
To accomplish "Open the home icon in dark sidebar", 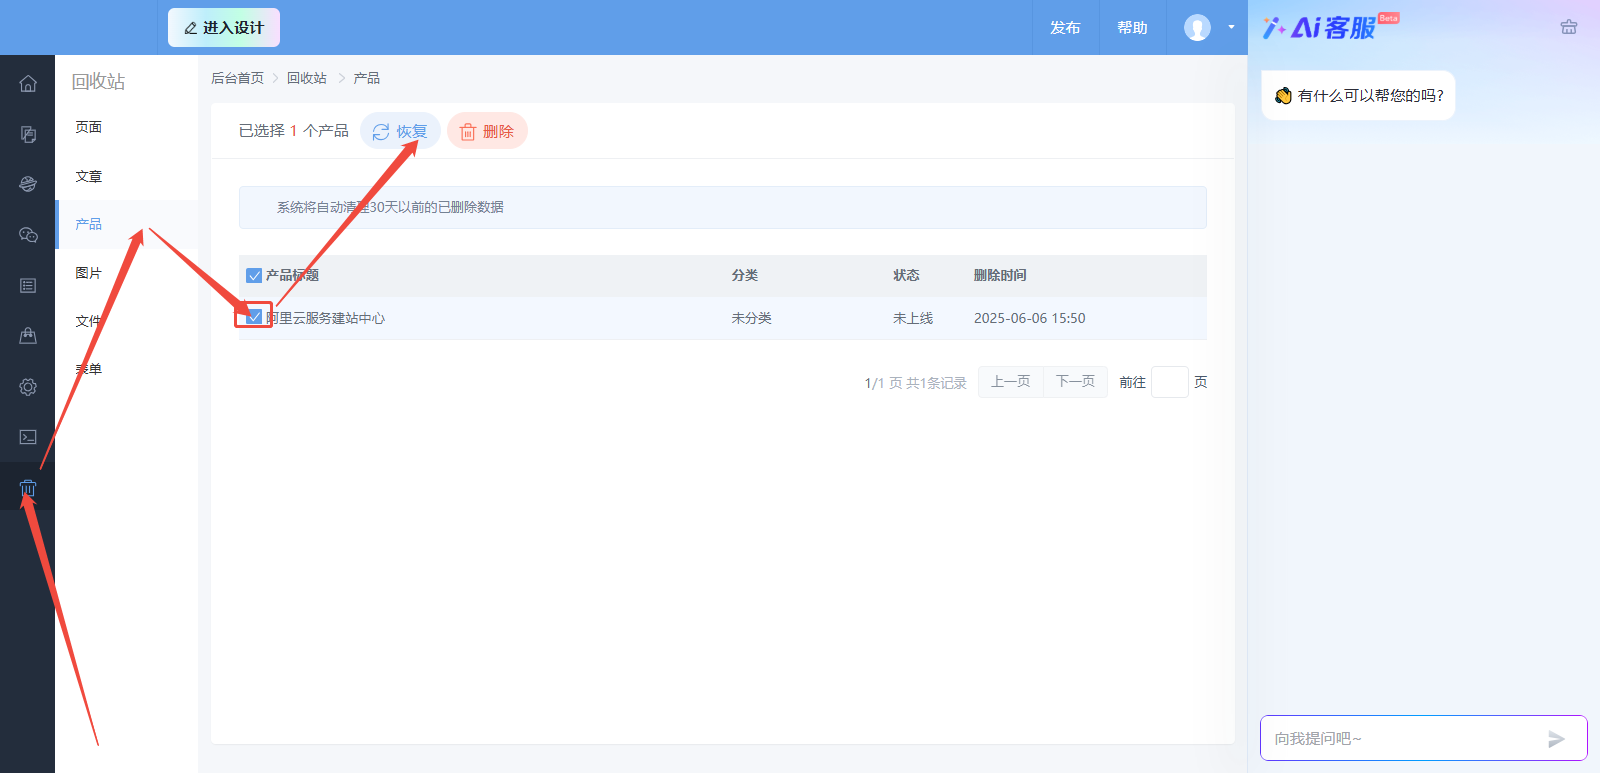I will (x=28, y=83).
